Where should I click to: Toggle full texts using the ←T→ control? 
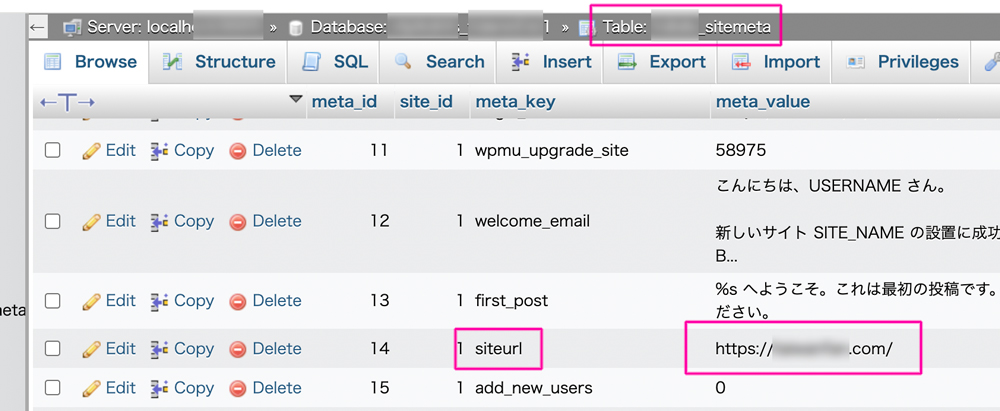(67, 102)
